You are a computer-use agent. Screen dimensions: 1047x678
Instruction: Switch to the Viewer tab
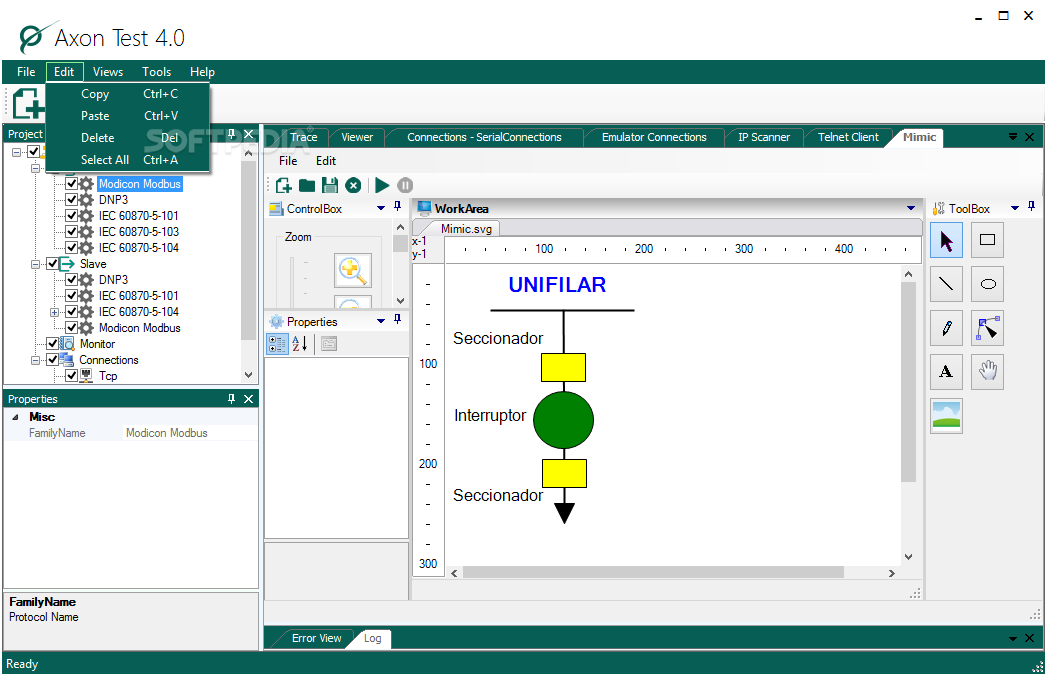point(357,137)
